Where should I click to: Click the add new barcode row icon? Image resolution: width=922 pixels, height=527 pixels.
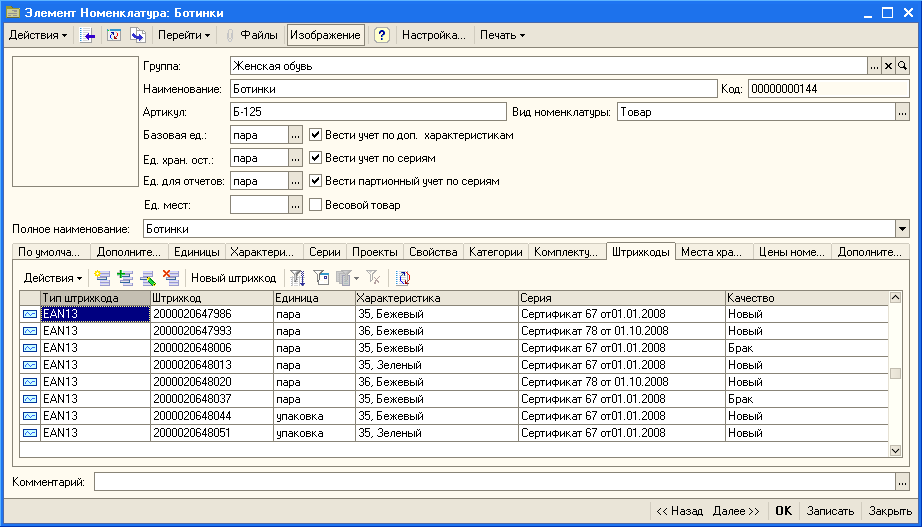click(x=102, y=278)
